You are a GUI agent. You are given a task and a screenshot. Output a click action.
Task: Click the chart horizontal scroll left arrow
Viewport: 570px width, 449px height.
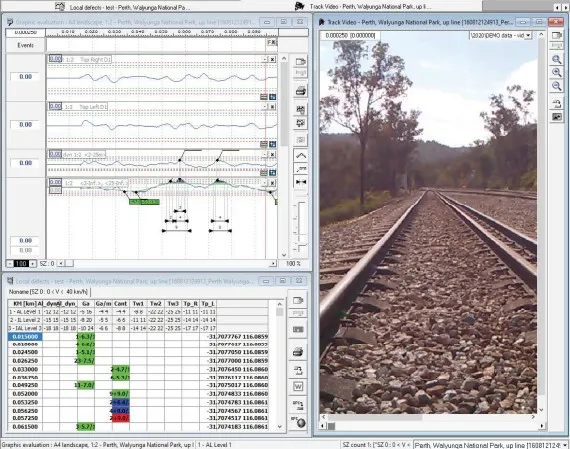(x=61, y=263)
